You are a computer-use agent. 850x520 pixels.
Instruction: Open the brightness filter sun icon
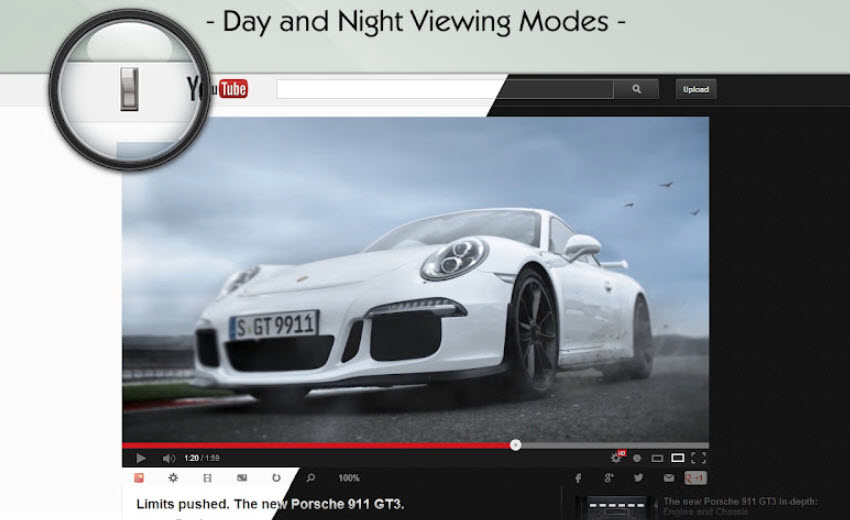point(173,478)
